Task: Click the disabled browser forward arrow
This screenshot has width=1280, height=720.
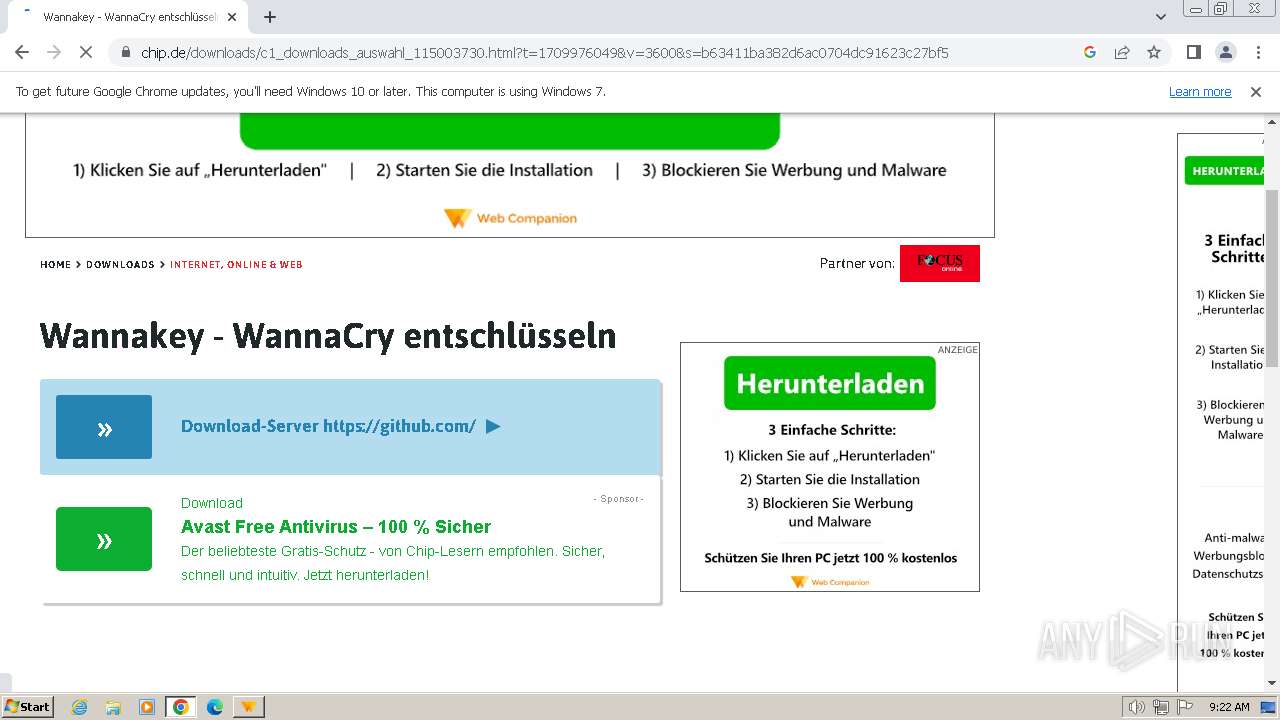Action: pos(54,52)
